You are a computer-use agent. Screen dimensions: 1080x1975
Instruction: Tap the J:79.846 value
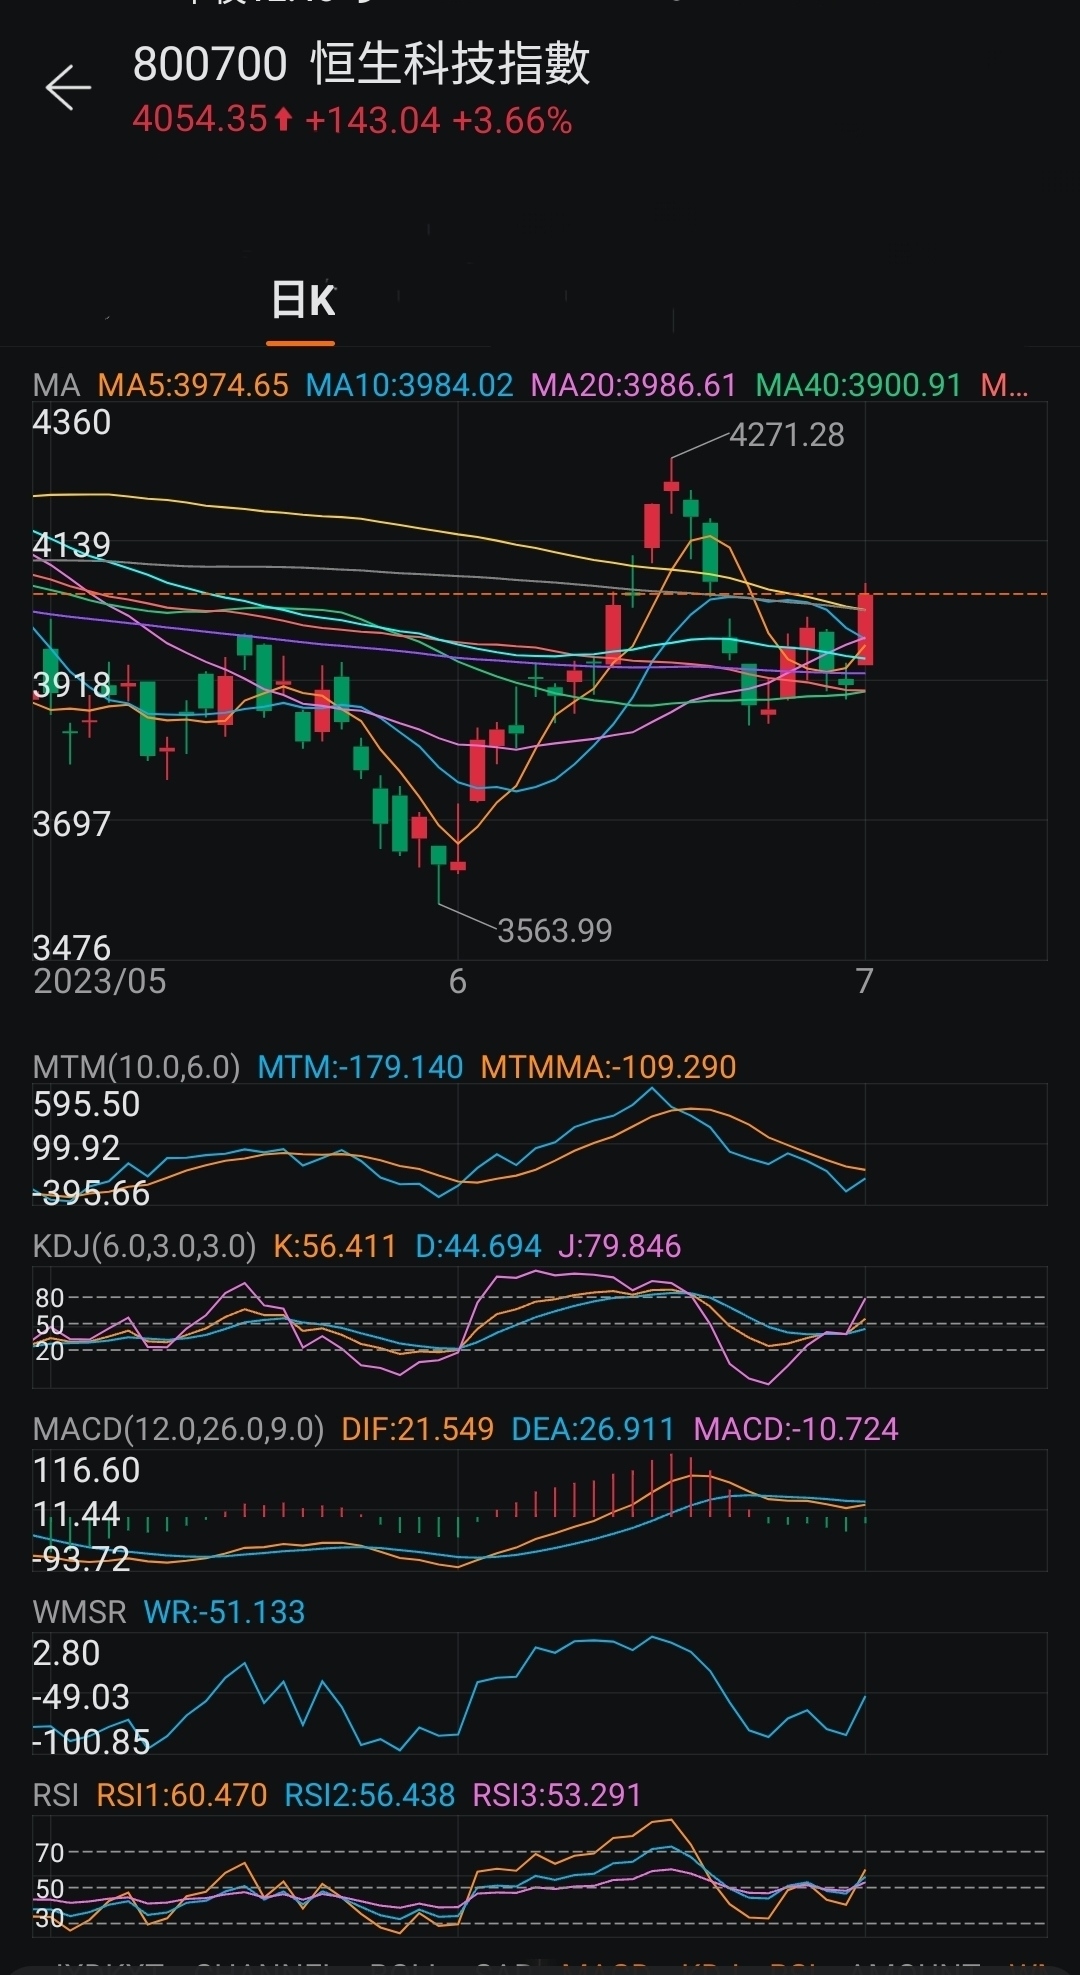(619, 1246)
